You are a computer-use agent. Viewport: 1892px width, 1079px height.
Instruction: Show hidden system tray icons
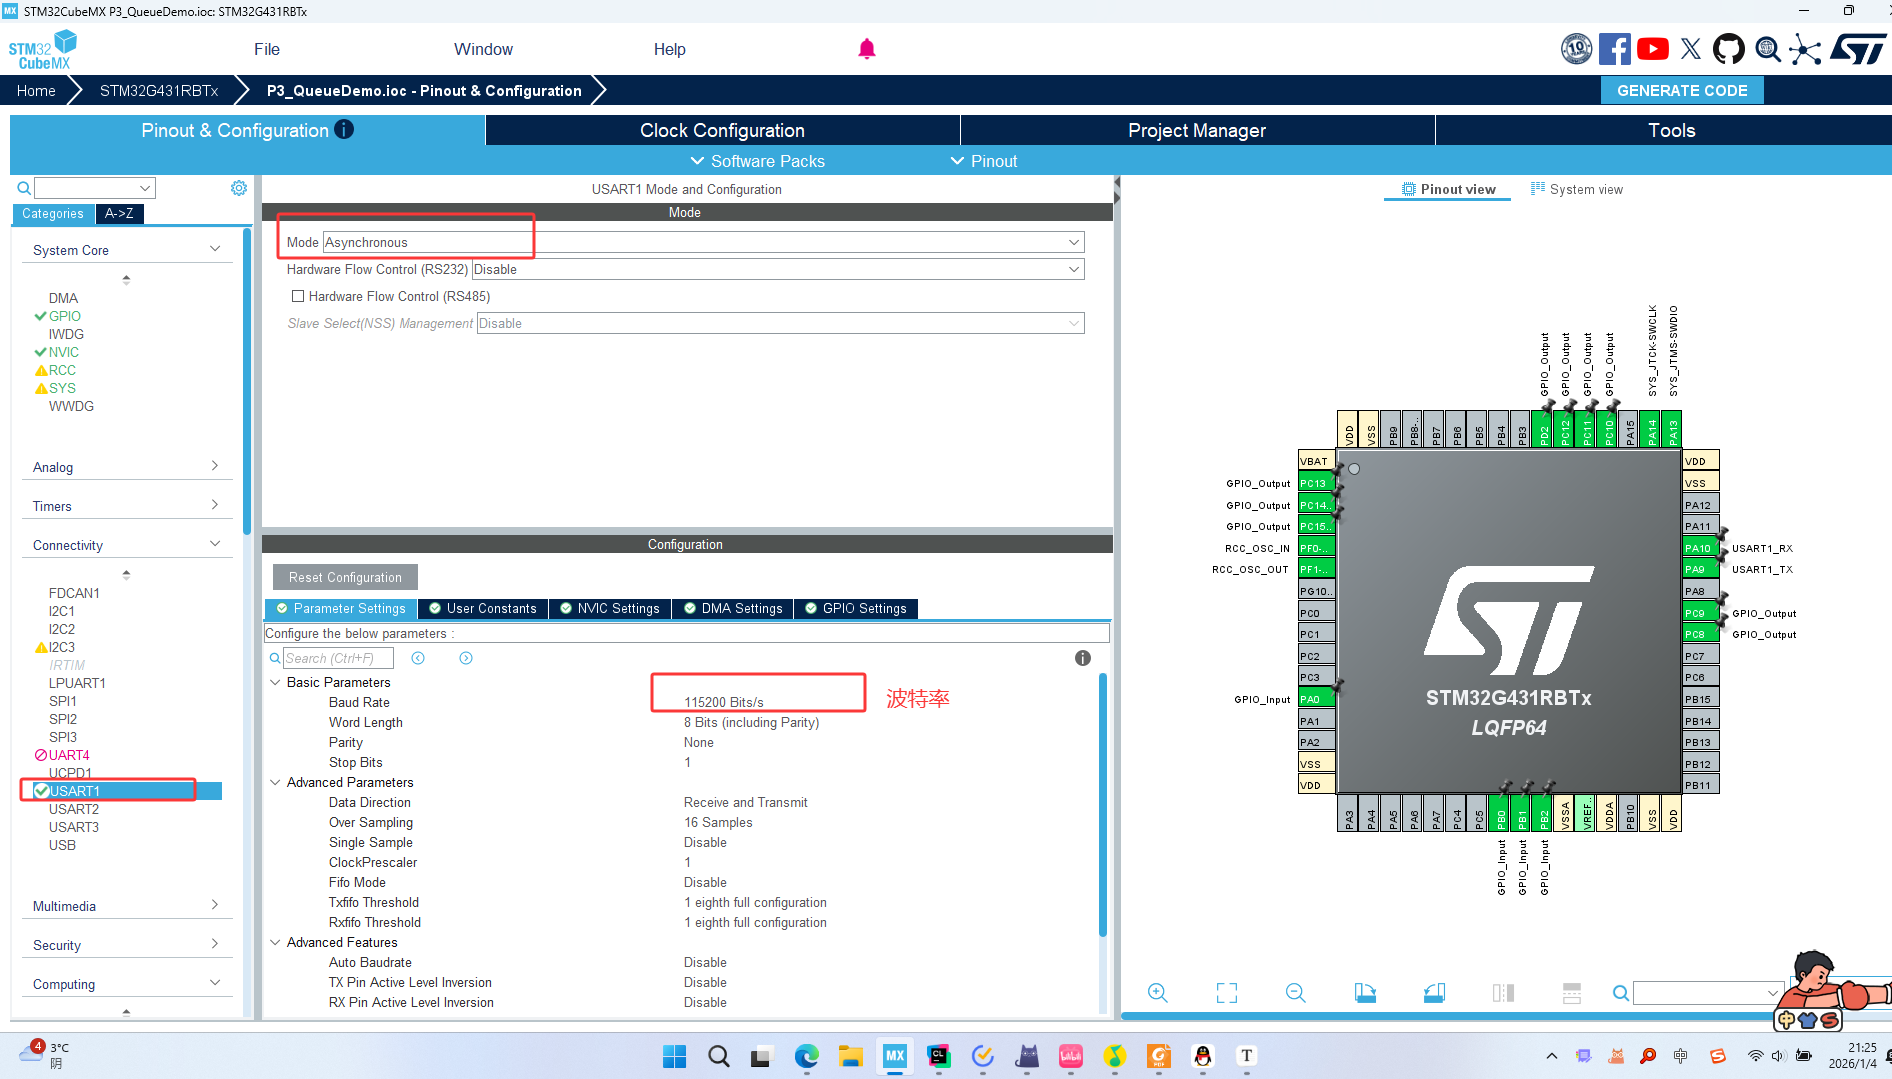[1551, 1056]
